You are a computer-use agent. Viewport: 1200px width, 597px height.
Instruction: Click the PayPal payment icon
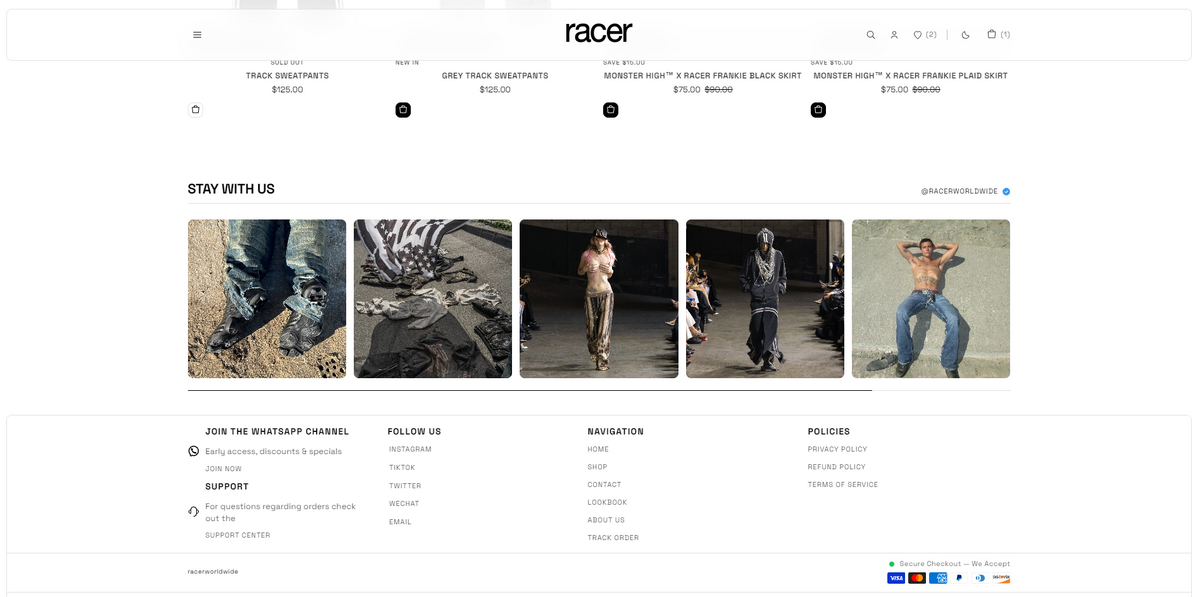(x=959, y=578)
